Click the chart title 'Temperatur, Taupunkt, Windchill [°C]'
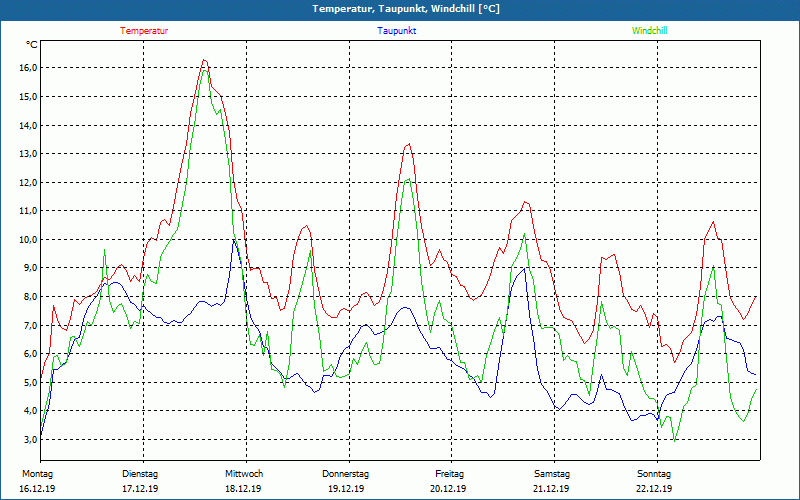The image size is (800, 500). coord(406,9)
